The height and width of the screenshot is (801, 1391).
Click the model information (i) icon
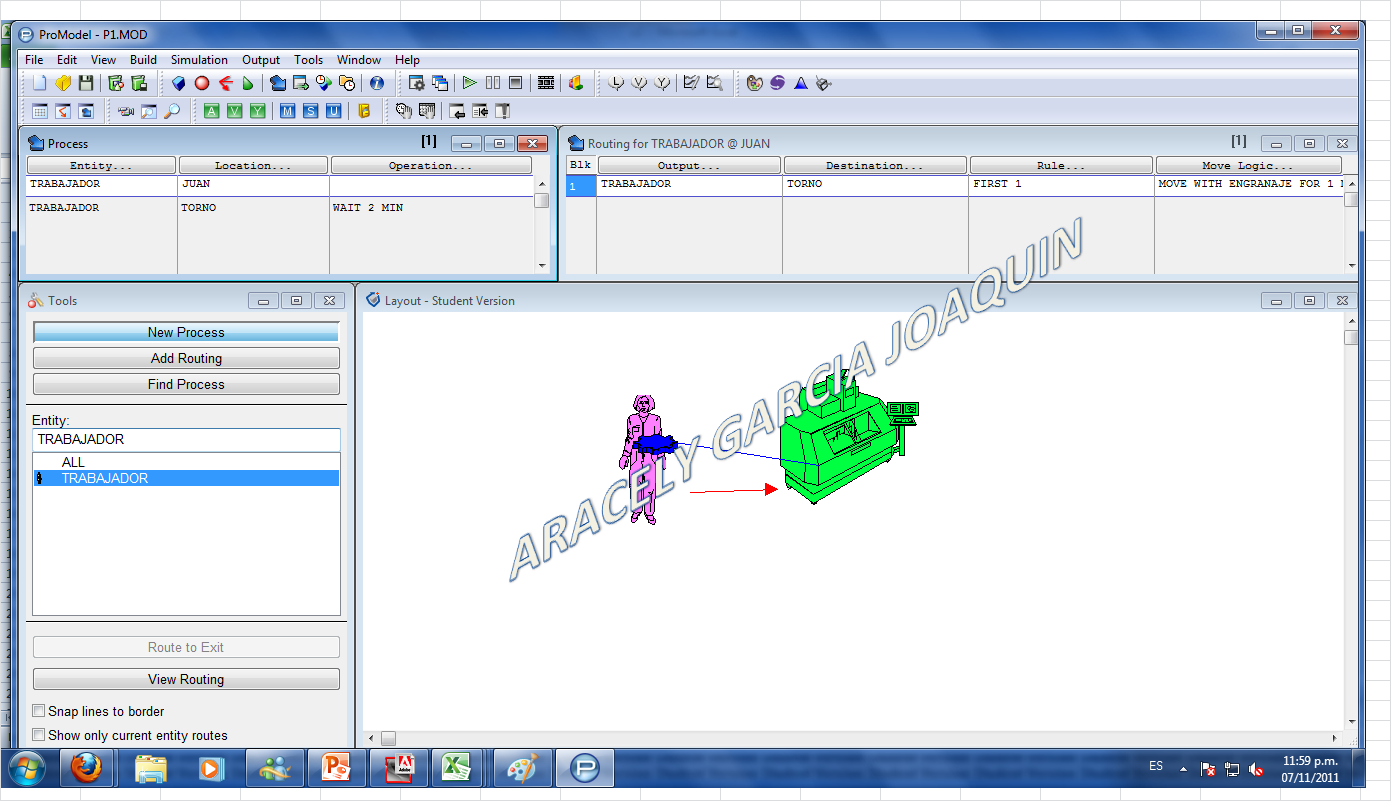coord(377,82)
